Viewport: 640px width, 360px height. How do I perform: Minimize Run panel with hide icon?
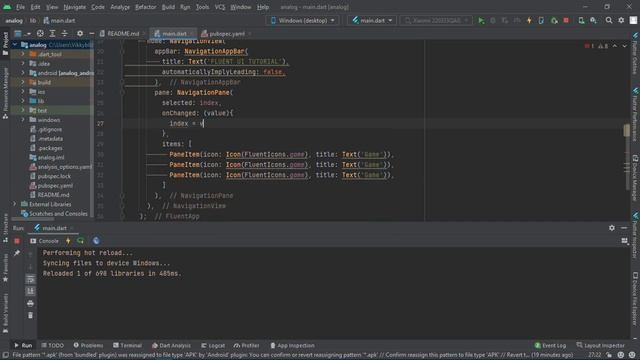point(624,228)
